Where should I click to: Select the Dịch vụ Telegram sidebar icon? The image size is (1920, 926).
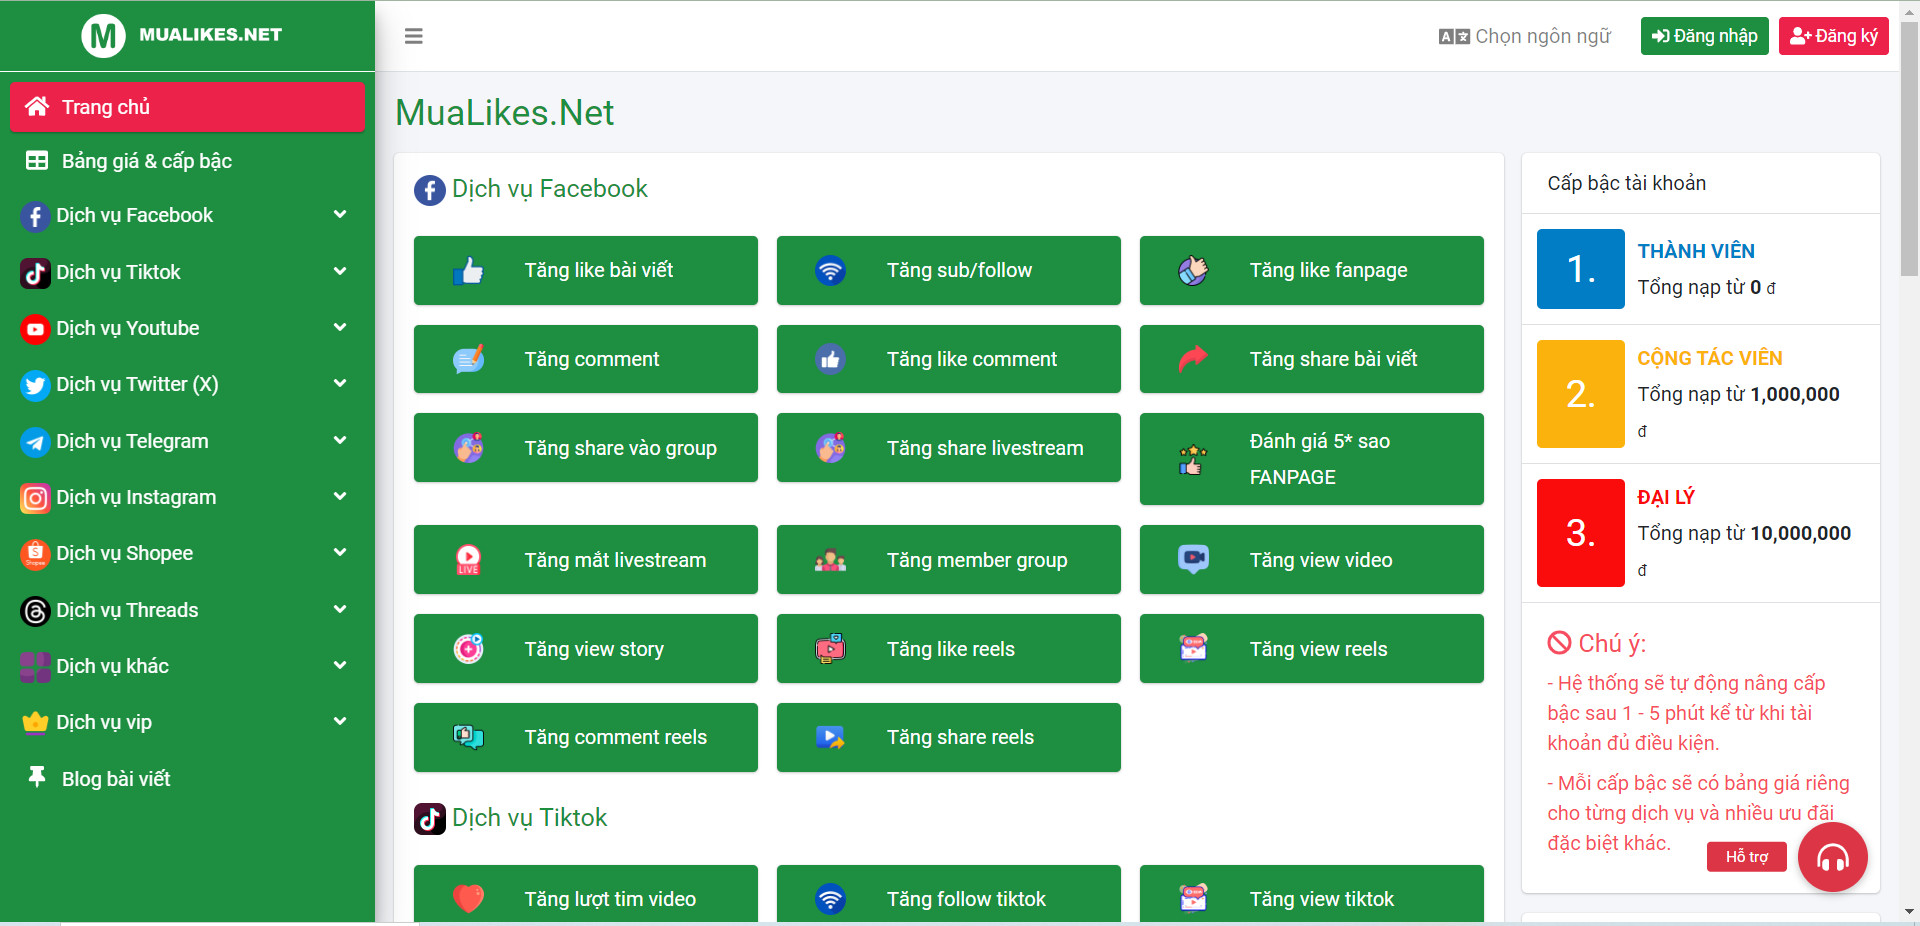coord(35,440)
